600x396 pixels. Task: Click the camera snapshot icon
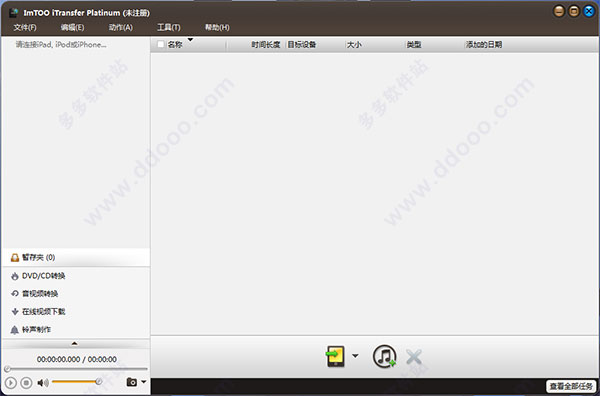[131, 382]
